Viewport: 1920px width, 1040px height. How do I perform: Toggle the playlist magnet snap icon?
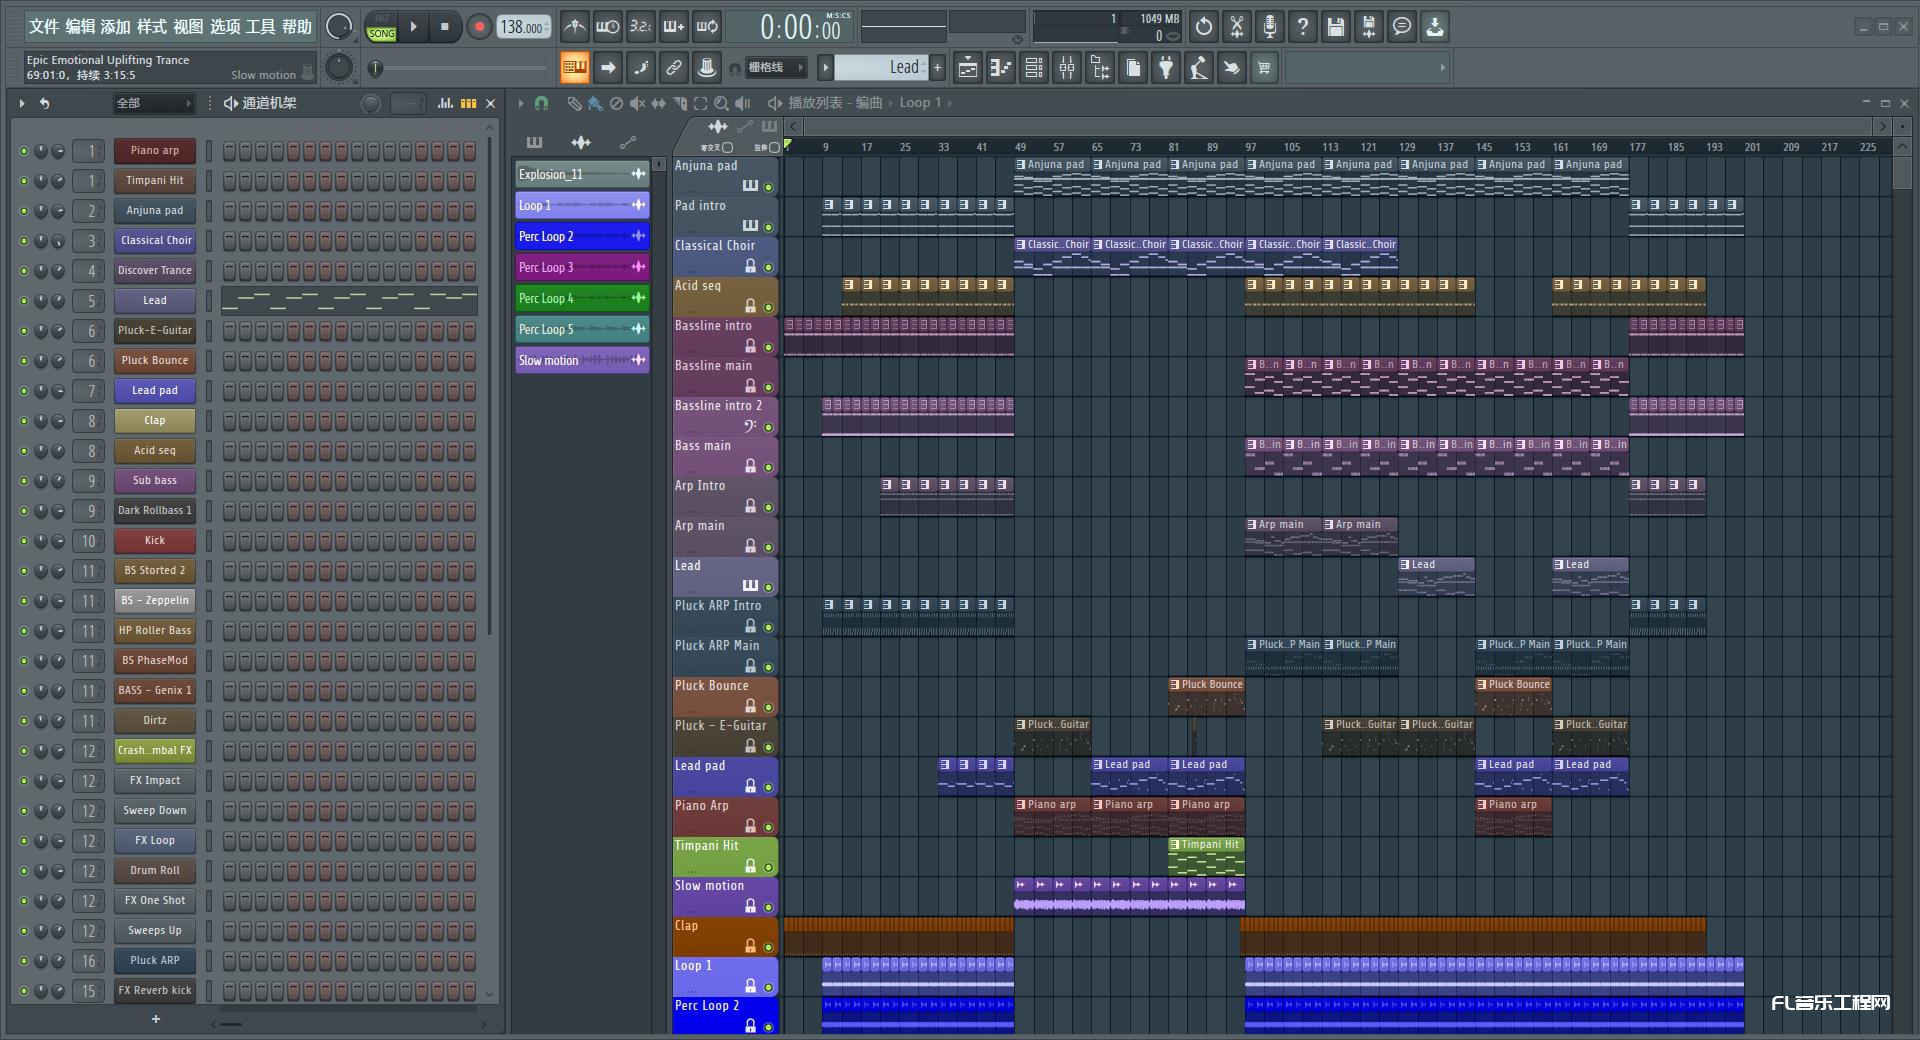click(x=541, y=103)
